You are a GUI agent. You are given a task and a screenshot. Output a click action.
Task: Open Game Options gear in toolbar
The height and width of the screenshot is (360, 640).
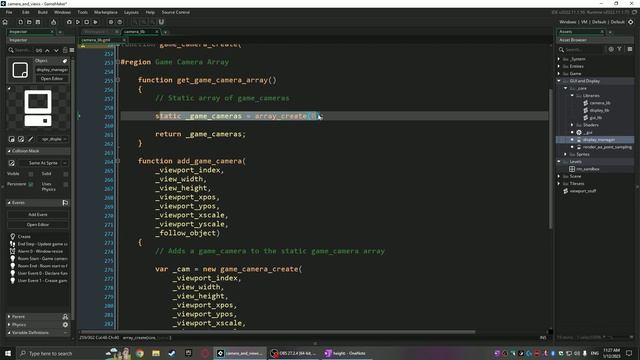coord(111,22)
